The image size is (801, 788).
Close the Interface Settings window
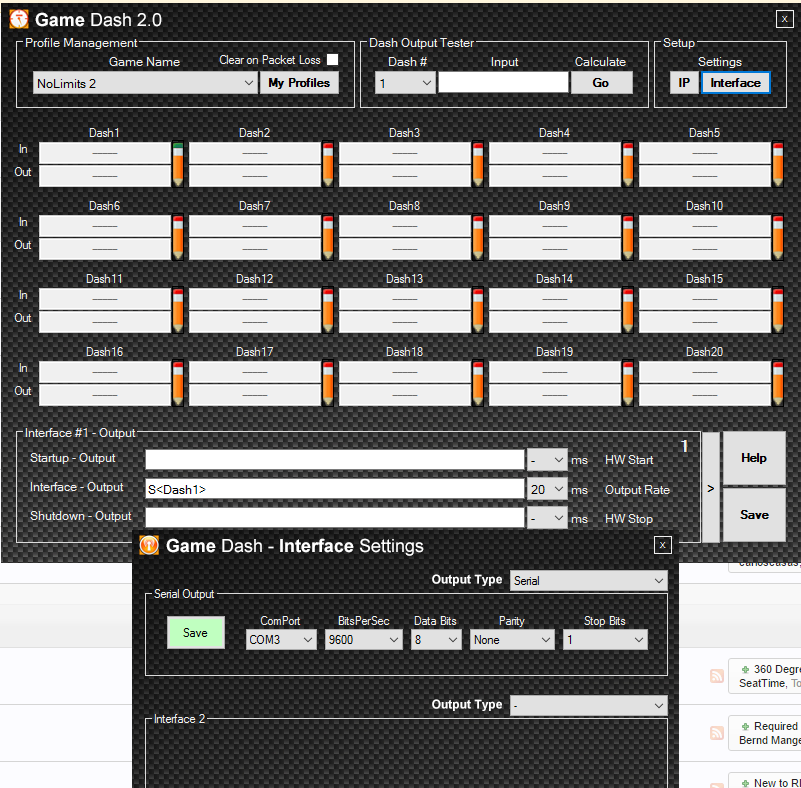click(x=663, y=545)
